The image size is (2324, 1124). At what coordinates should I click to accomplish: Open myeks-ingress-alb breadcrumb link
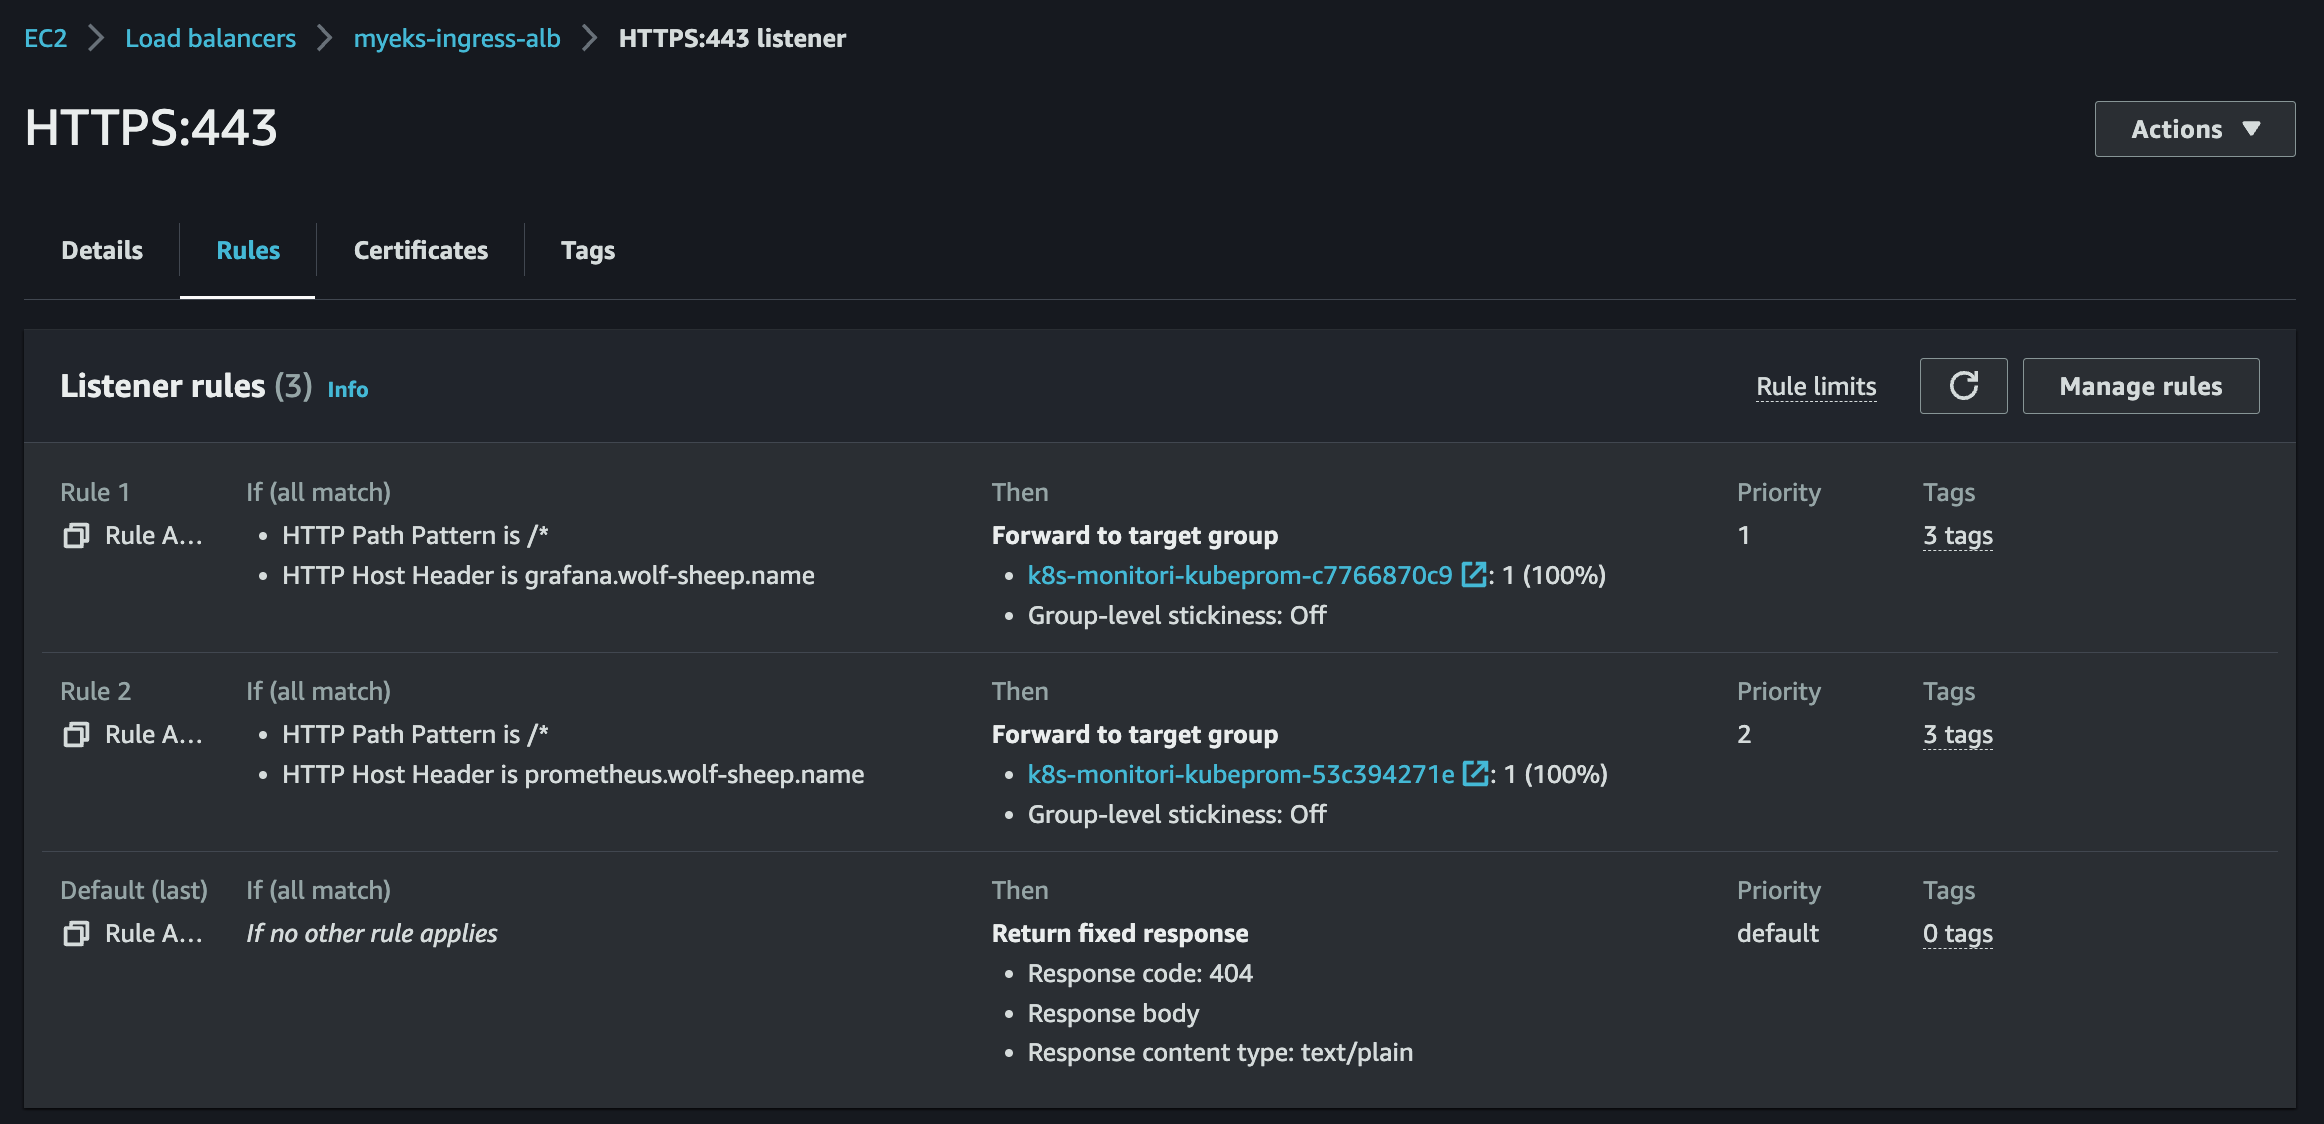pyautogui.click(x=457, y=38)
